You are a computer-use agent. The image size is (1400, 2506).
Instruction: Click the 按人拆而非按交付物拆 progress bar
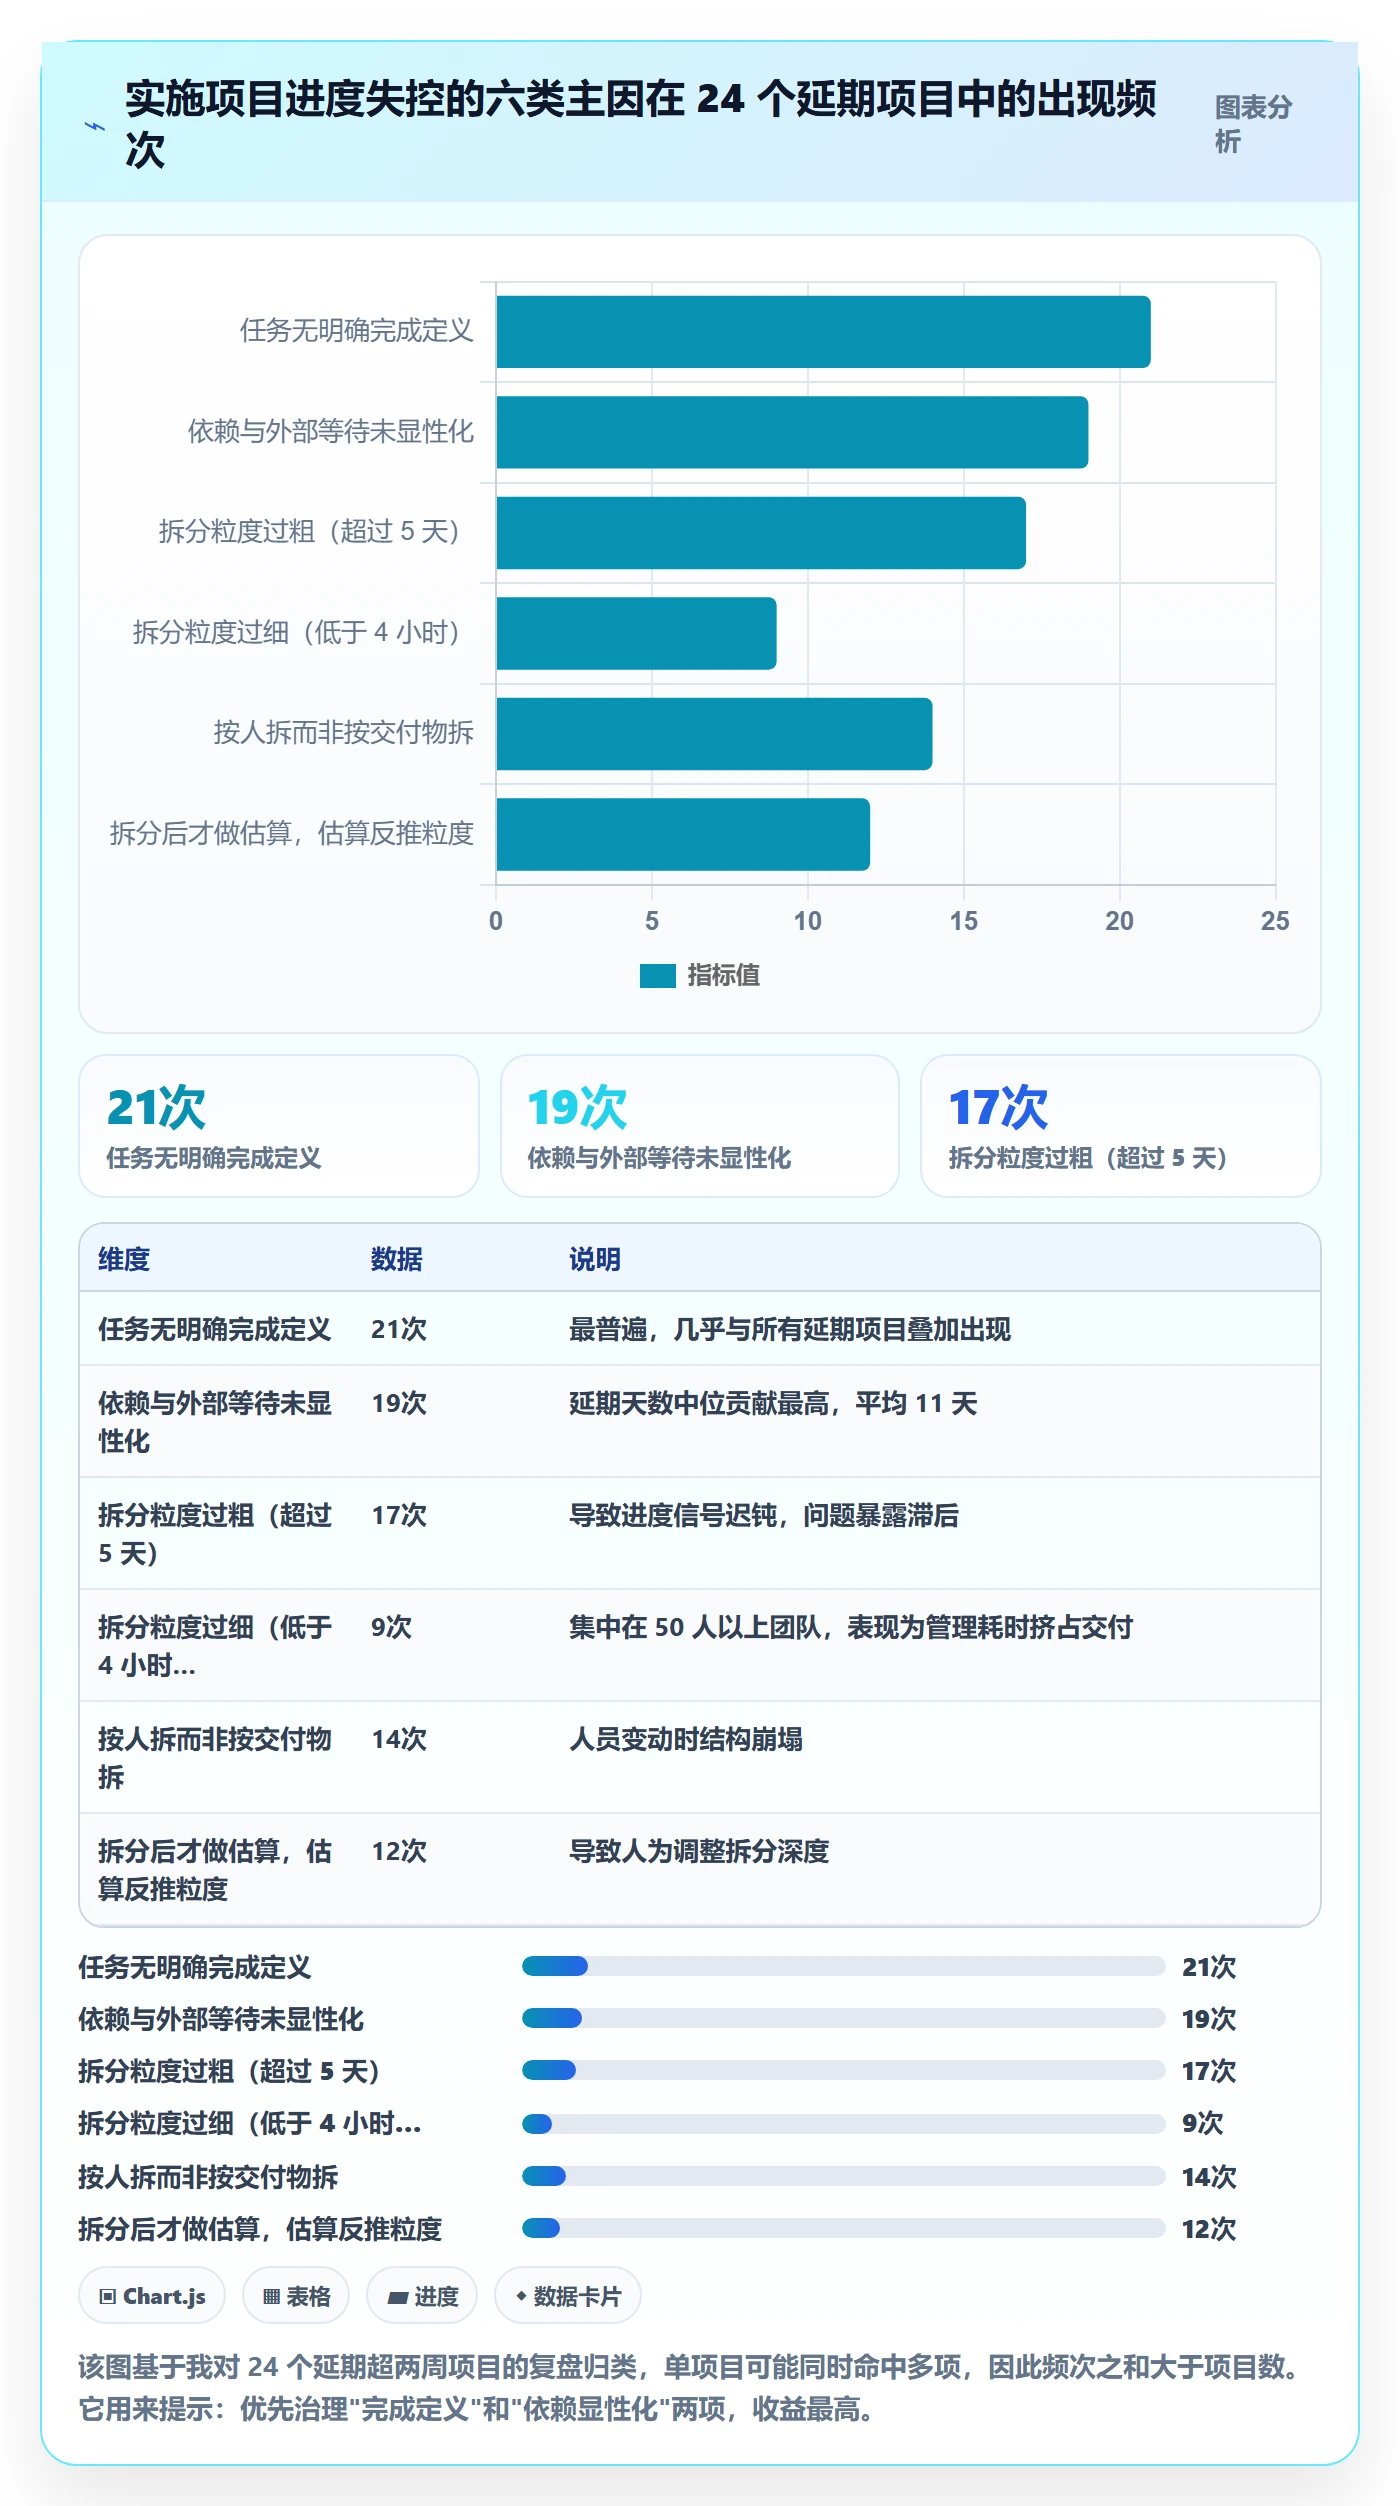pyautogui.click(x=844, y=2176)
